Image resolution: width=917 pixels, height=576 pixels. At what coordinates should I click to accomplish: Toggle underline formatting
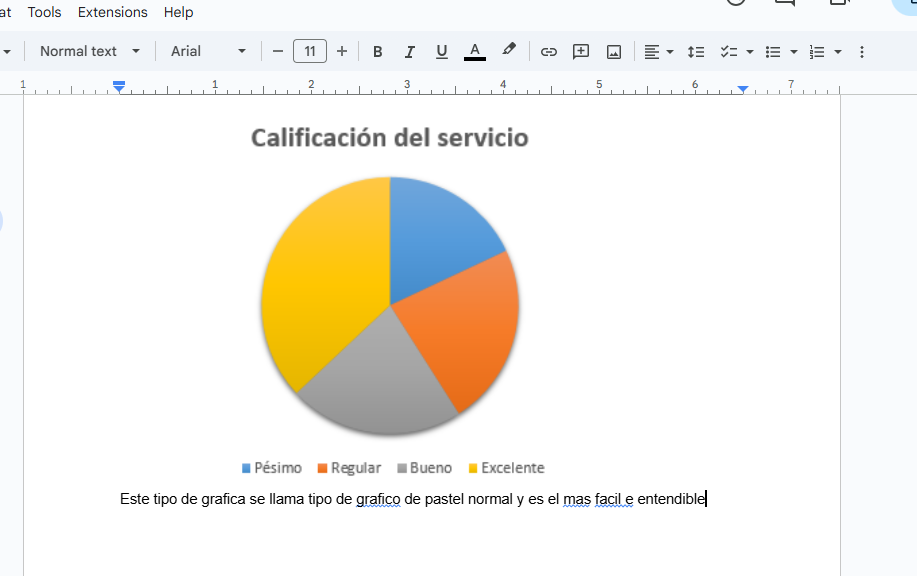coord(441,52)
